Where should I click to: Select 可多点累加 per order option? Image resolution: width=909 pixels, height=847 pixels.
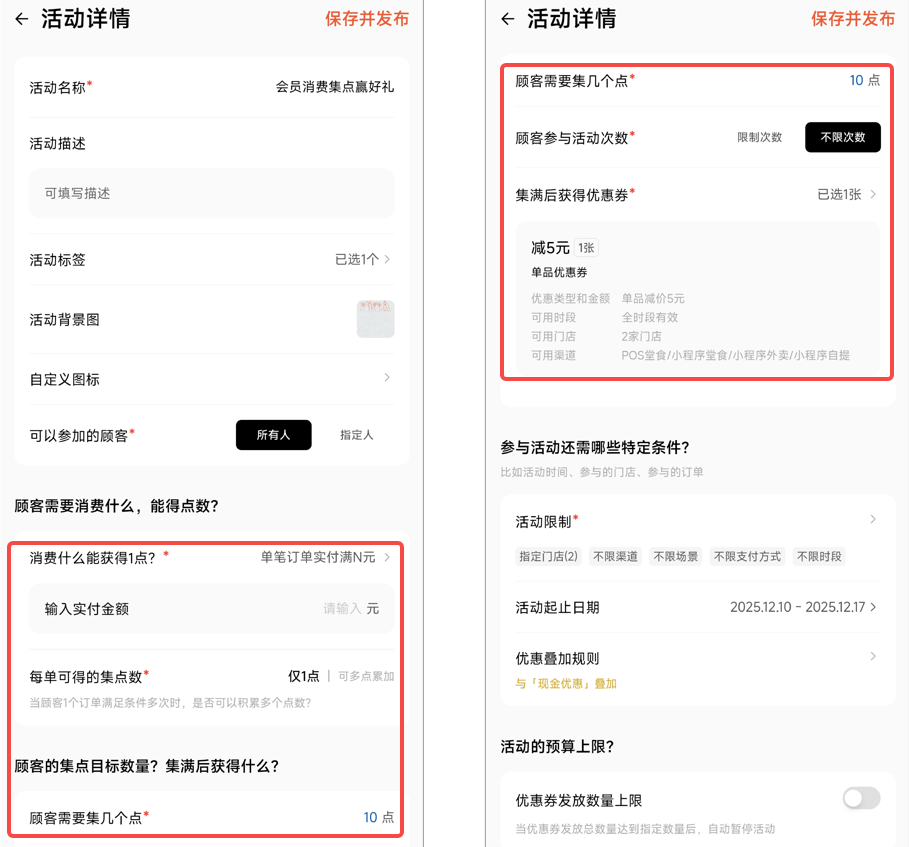pos(366,676)
